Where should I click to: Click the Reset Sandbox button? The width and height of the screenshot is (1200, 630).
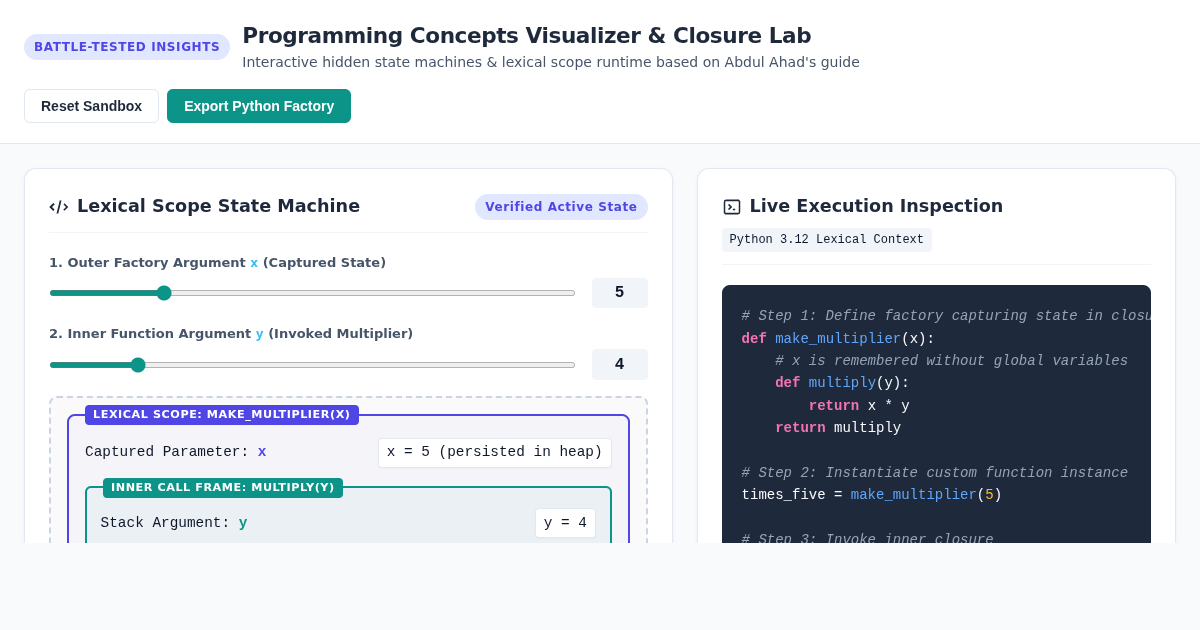tap(91, 106)
